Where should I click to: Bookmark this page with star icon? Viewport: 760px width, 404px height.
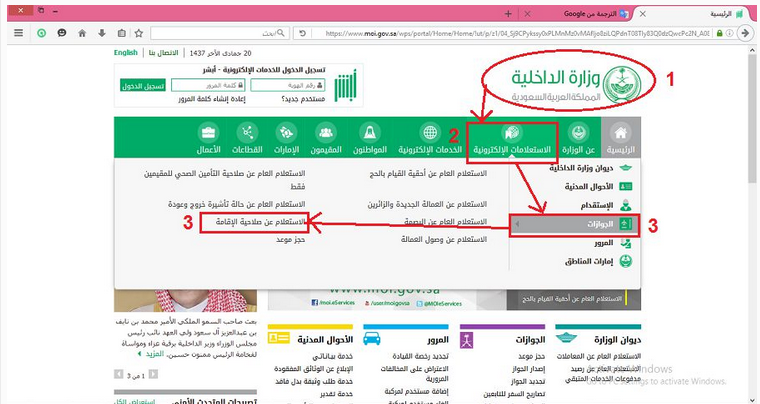click(x=139, y=33)
